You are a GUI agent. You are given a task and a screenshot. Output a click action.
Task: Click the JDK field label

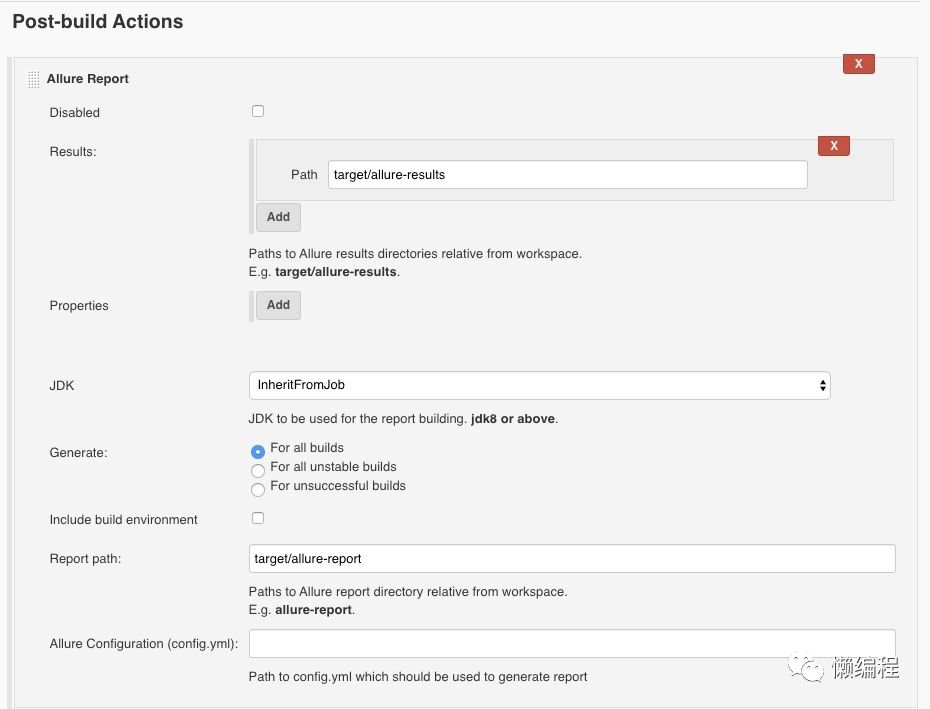pos(62,385)
